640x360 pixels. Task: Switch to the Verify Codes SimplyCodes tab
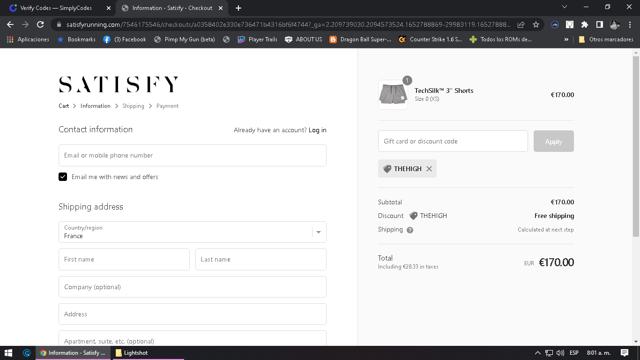click(x=57, y=8)
